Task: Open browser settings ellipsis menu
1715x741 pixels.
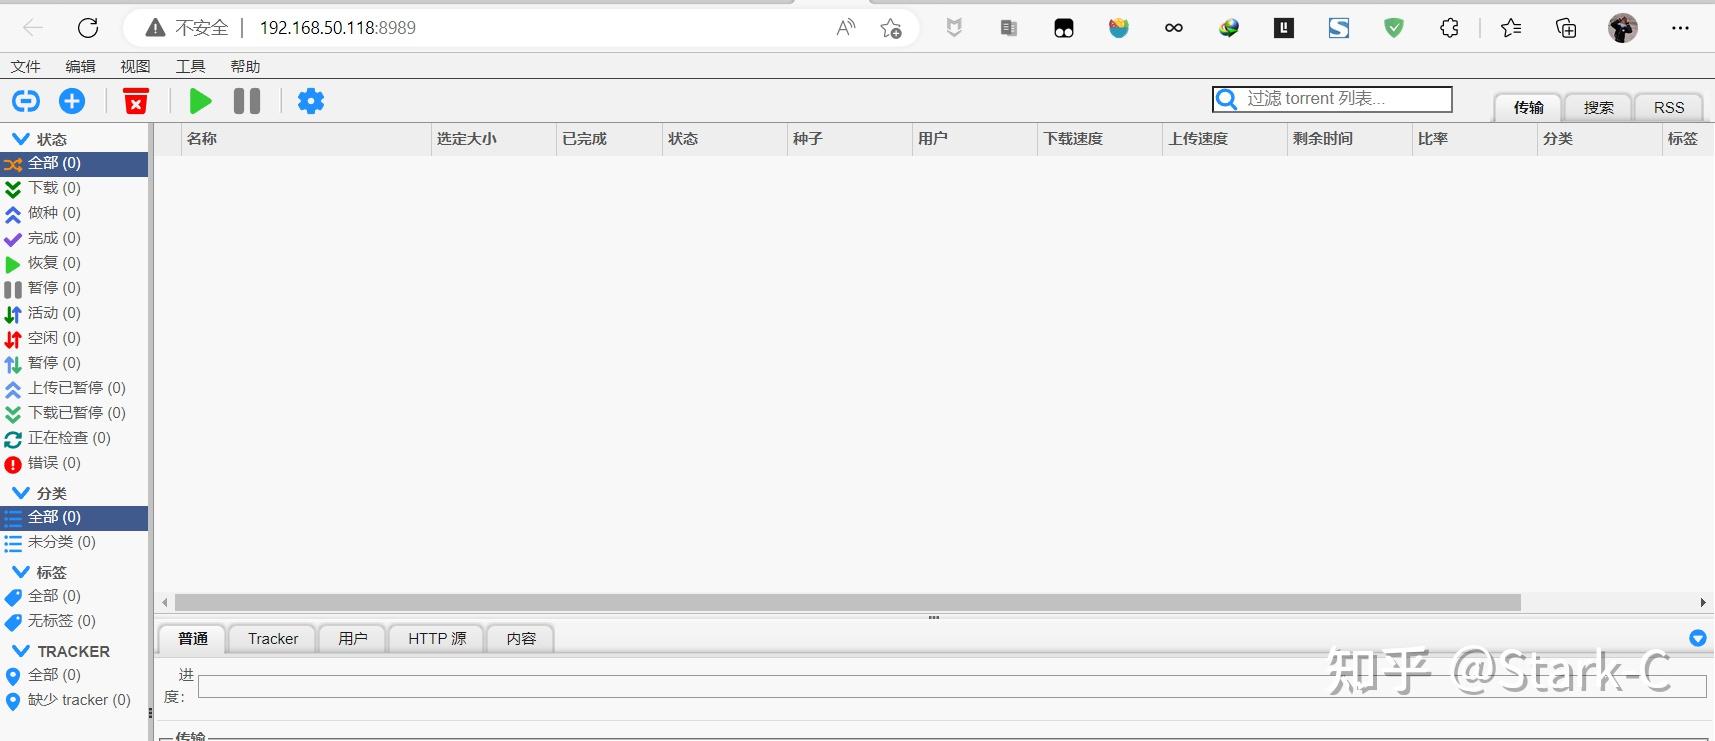Action: (x=1680, y=28)
